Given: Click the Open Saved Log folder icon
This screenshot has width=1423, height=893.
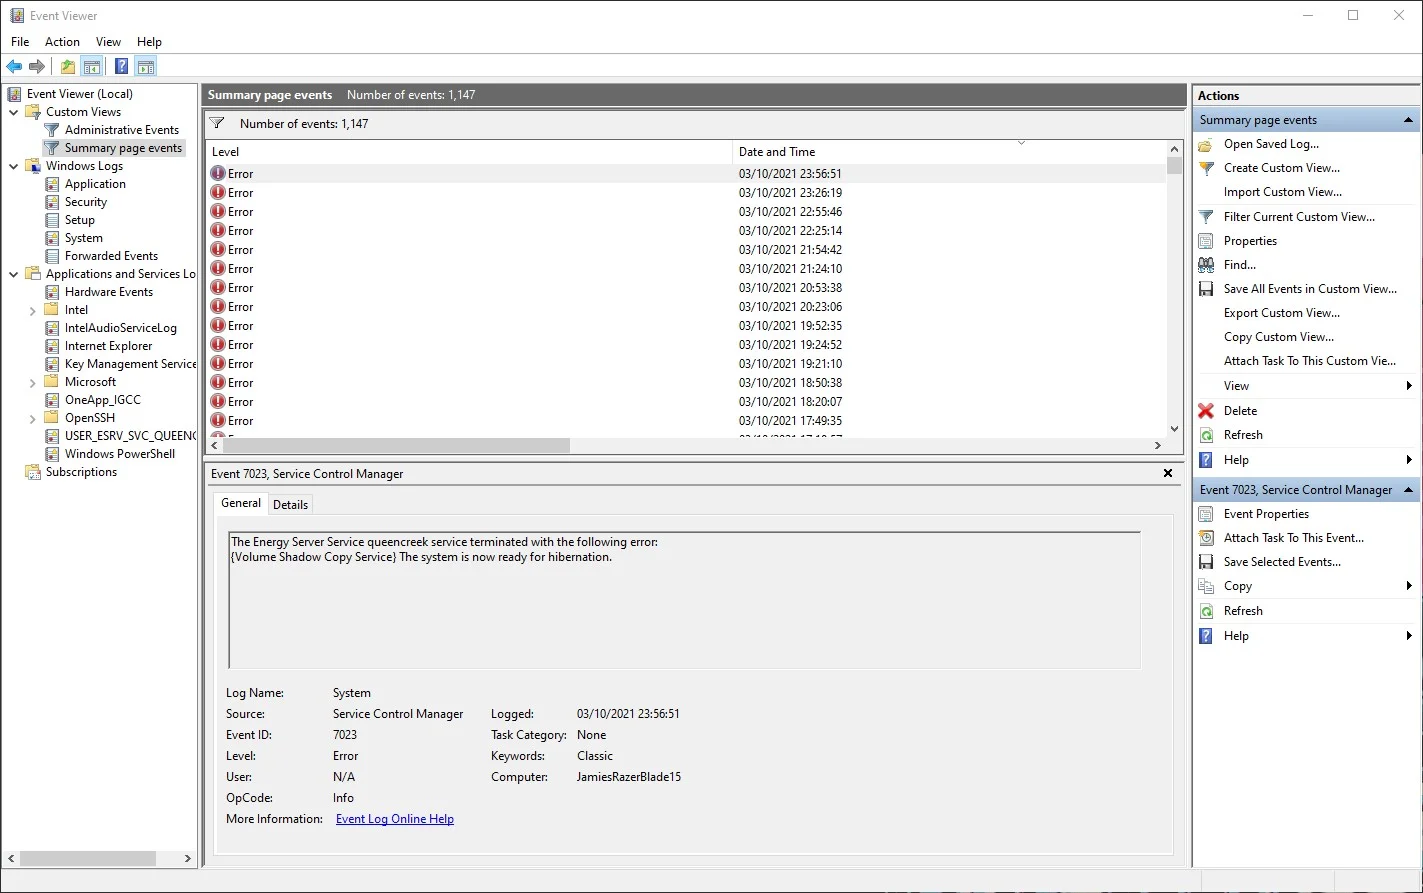Looking at the screenshot, I should (1206, 144).
